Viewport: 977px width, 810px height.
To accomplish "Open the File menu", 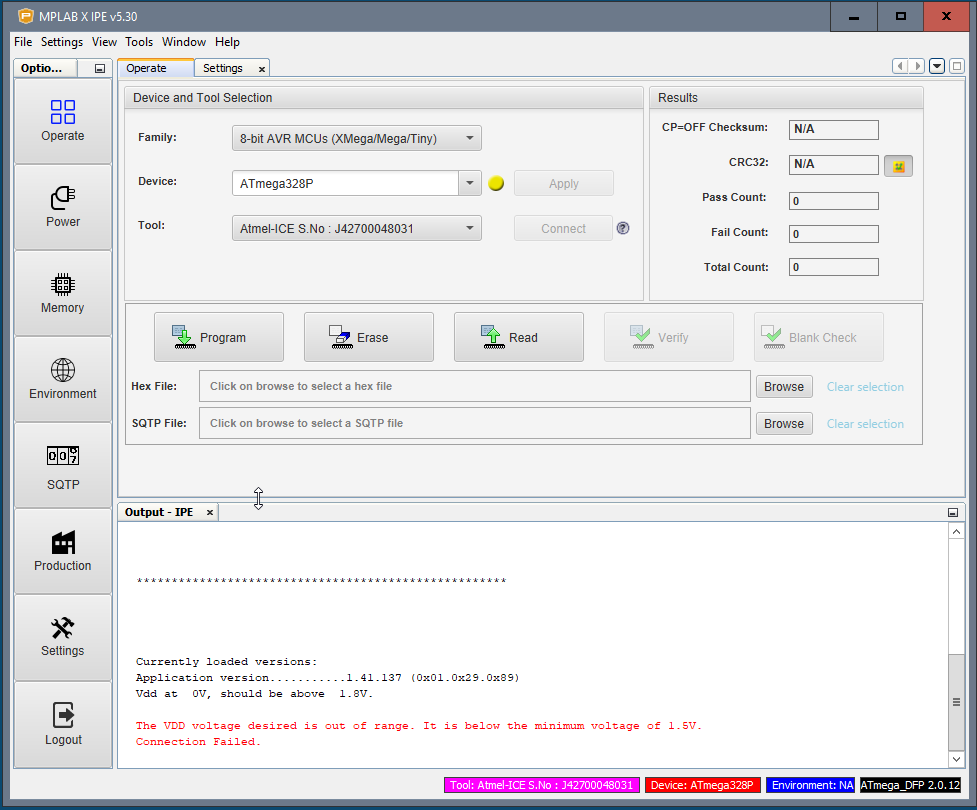I will pyautogui.click(x=23, y=42).
